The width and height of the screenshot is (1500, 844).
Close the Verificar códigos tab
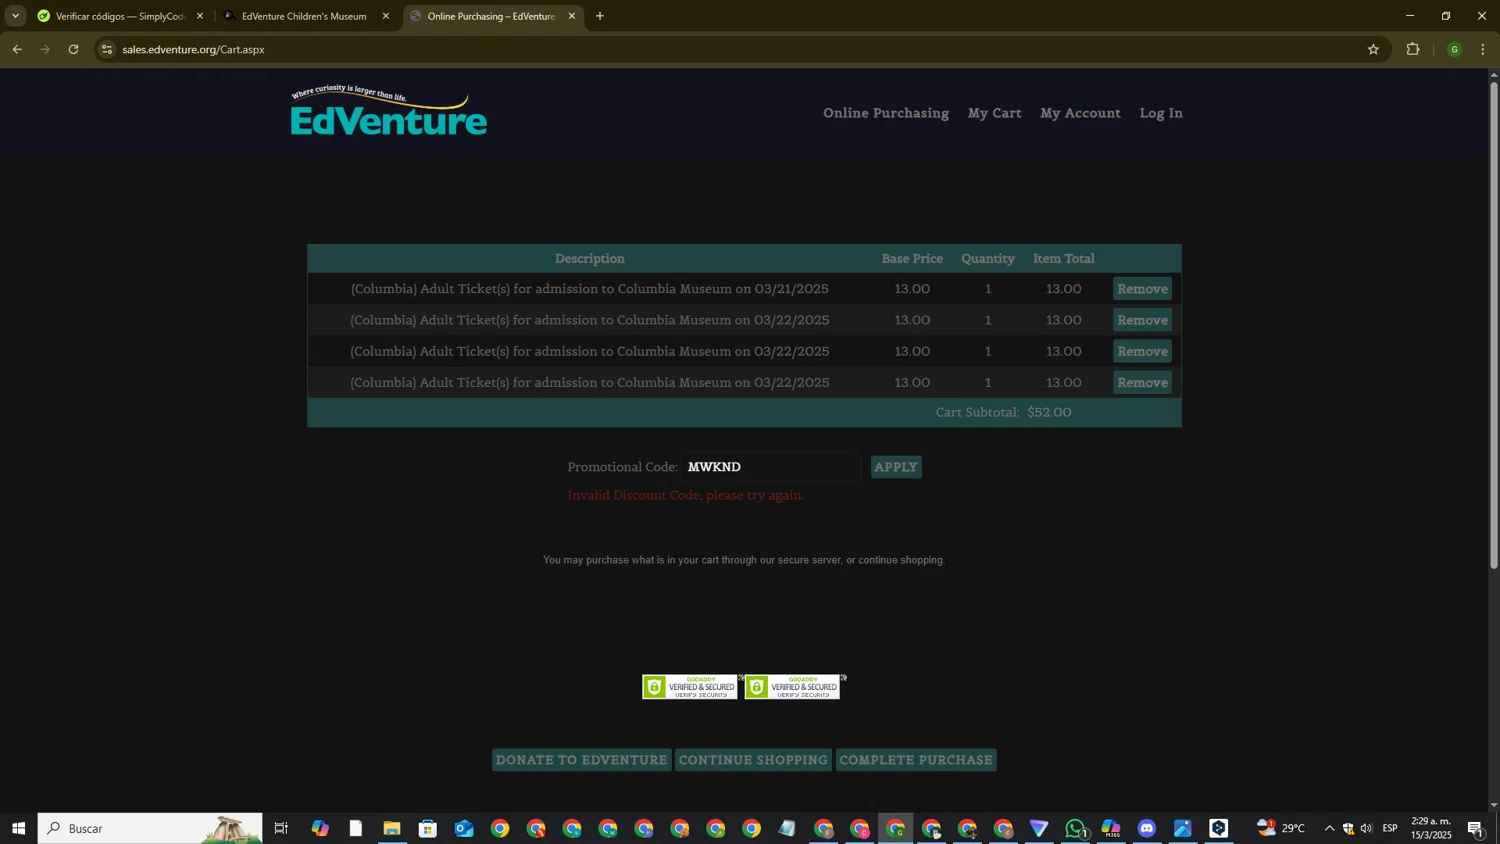click(x=200, y=16)
